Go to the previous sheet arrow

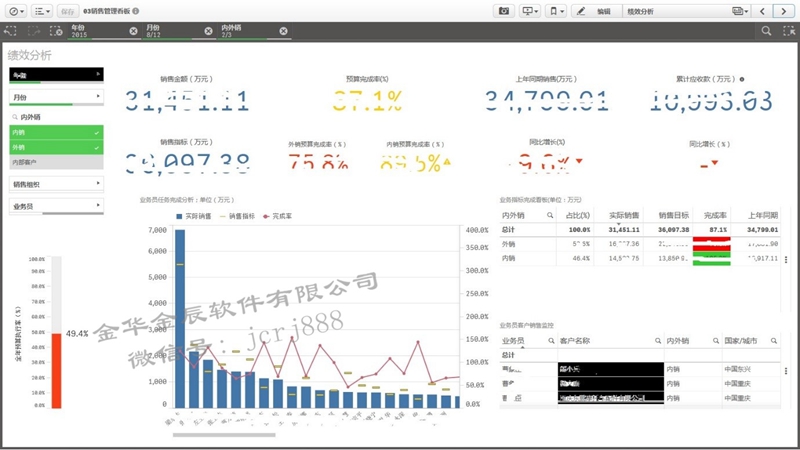pos(764,10)
